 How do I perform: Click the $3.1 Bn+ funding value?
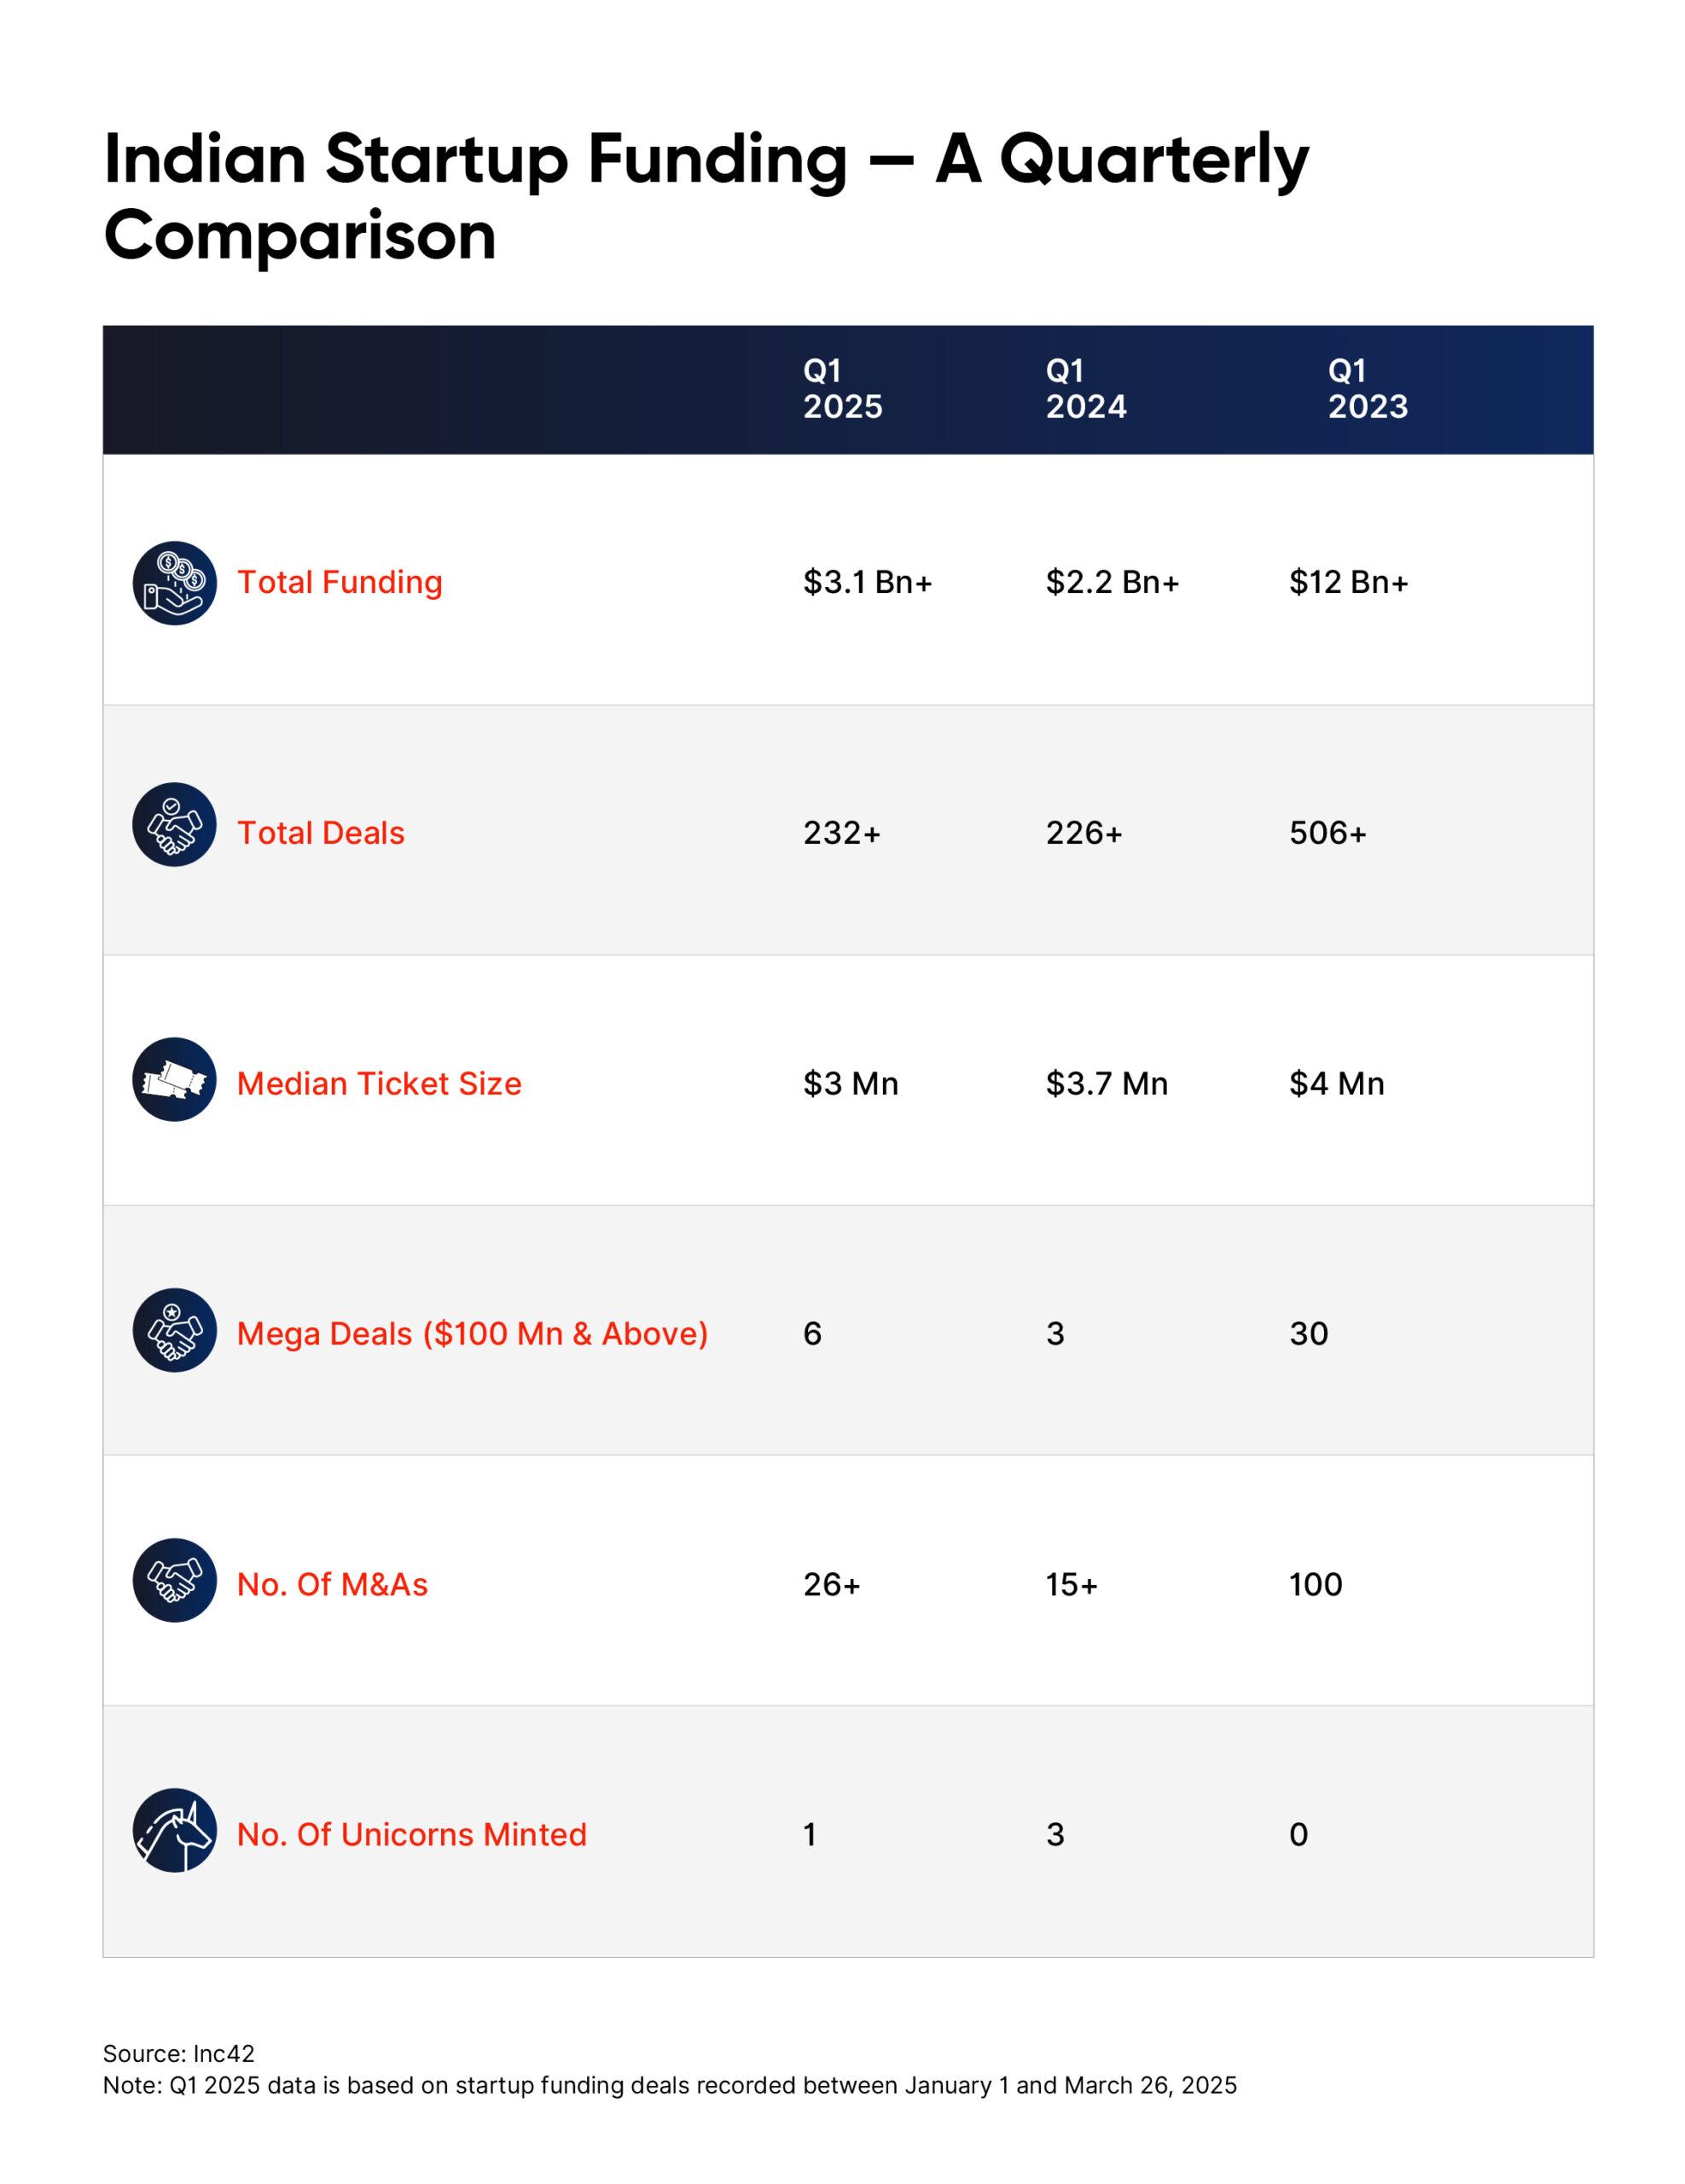point(867,582)
